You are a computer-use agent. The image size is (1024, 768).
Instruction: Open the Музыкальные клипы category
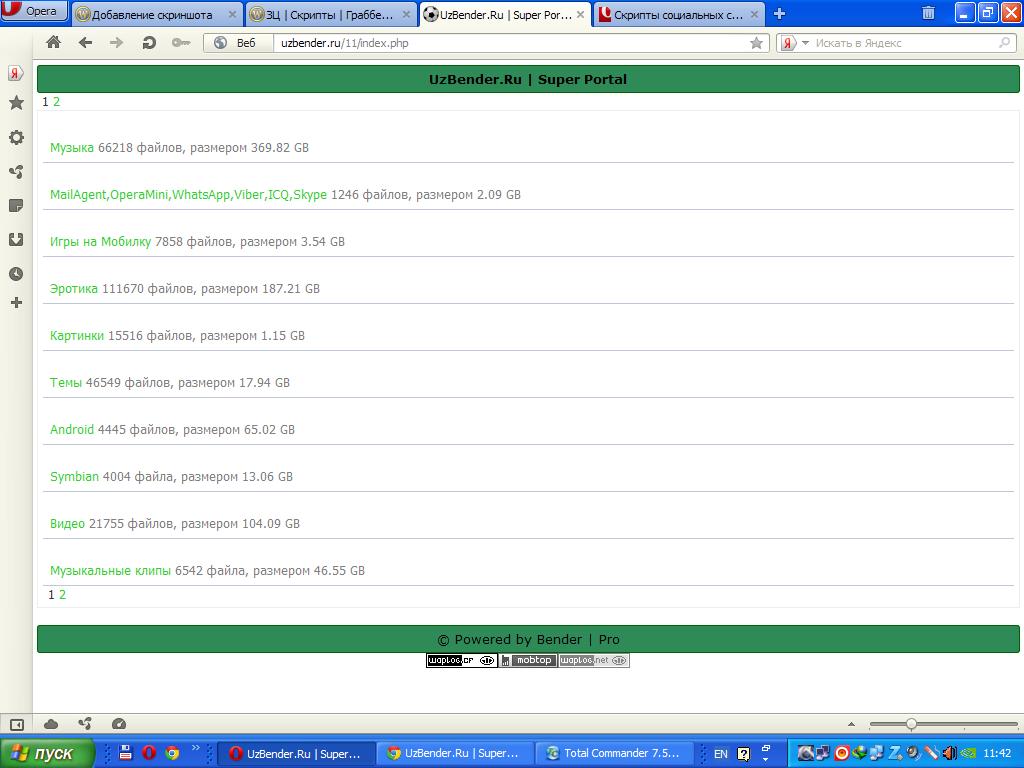click(x=110, y=571)
